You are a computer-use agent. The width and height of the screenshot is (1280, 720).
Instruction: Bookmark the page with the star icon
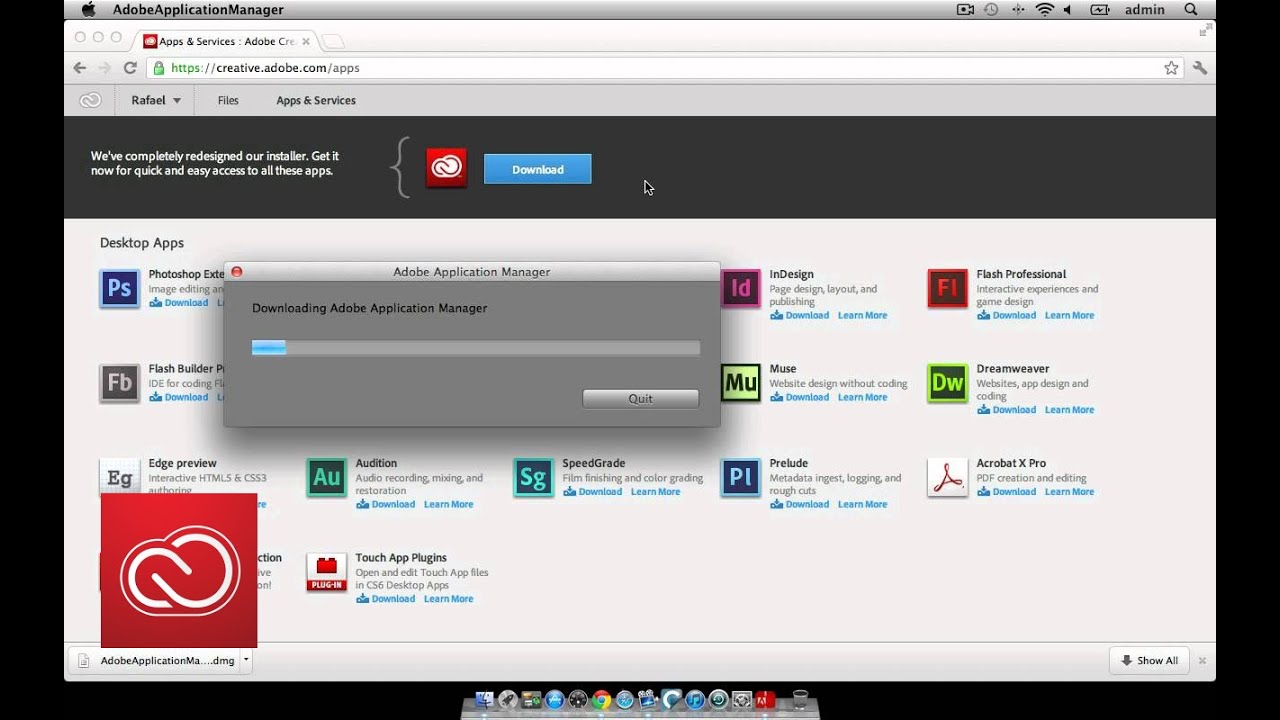pos(1171,68)
